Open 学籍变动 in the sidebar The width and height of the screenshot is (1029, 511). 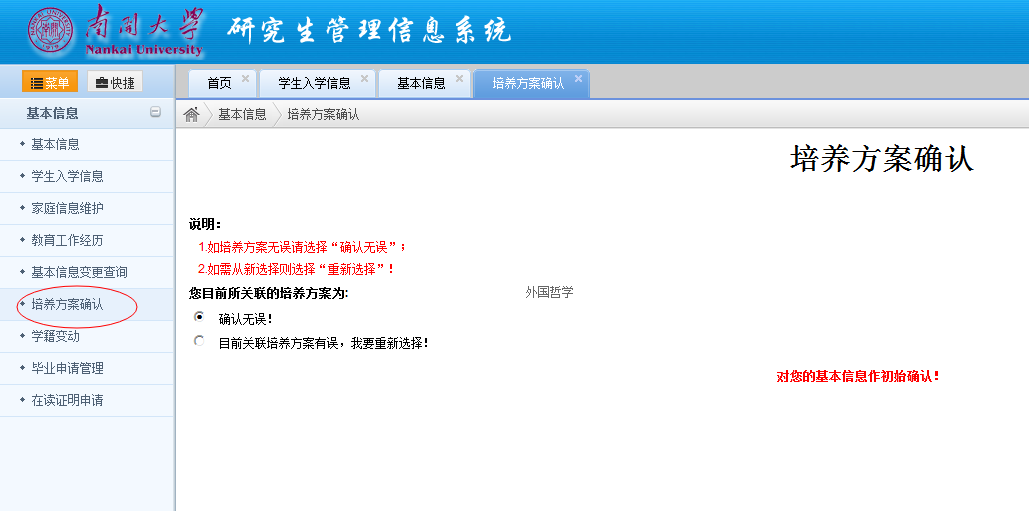pyautogui.click(x=55, y=336)
